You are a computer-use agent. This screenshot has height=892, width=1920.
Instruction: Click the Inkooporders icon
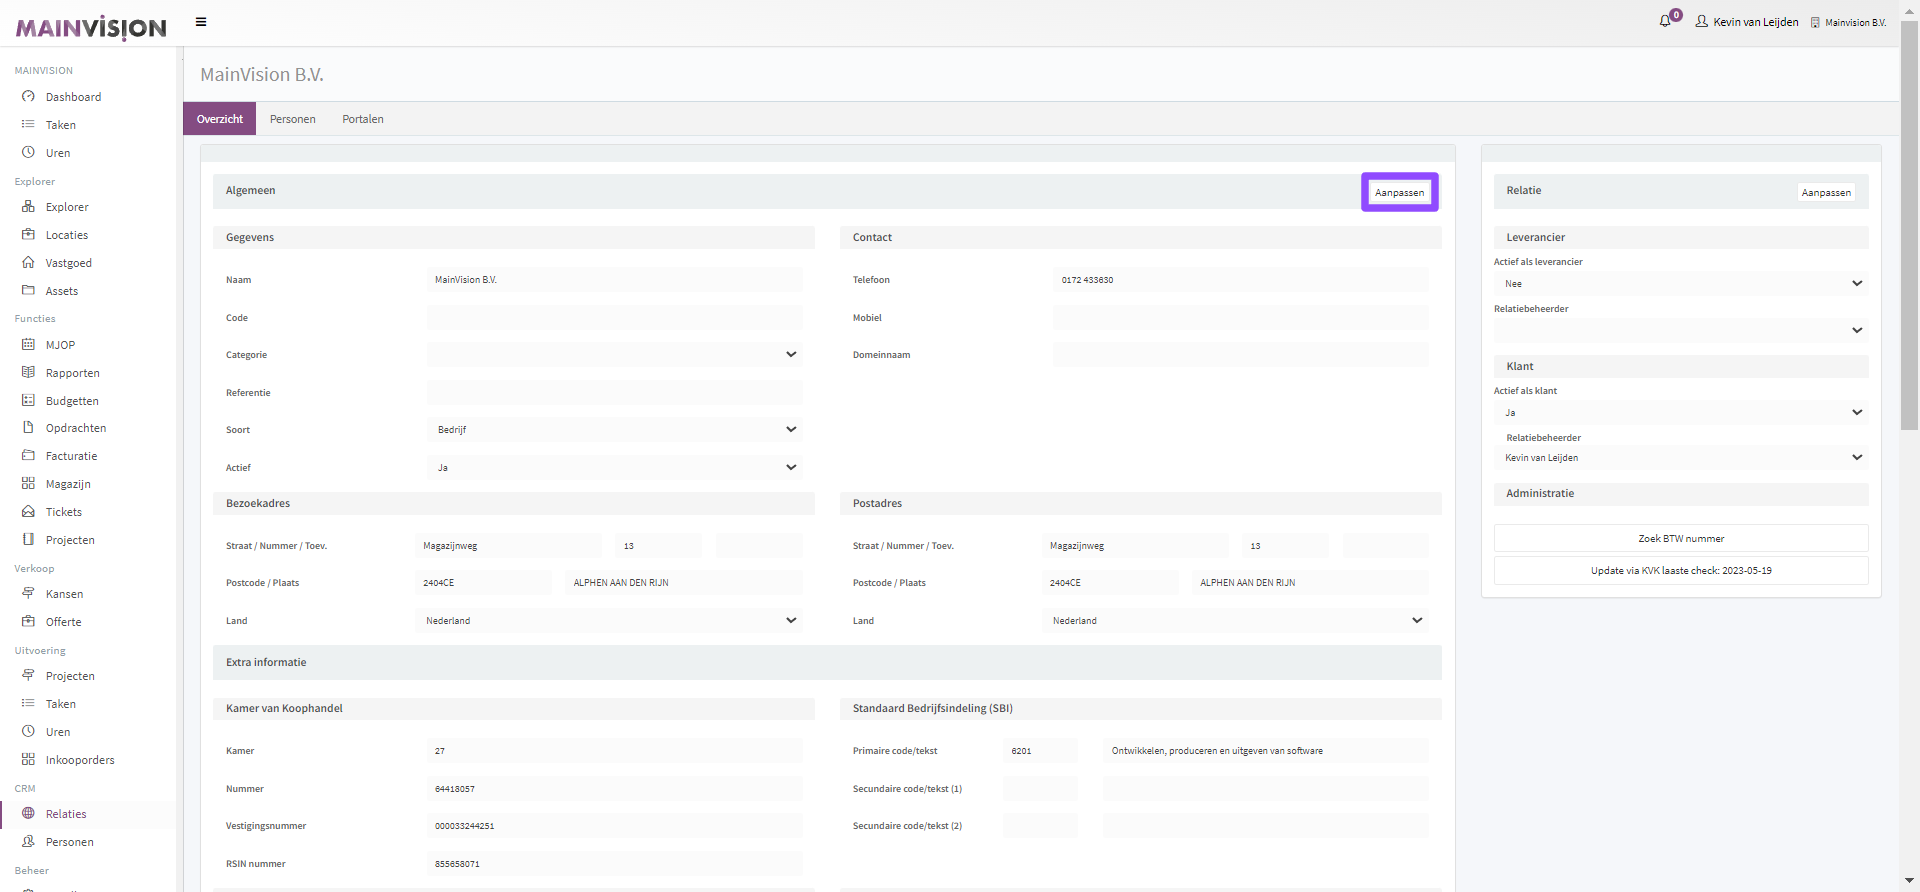[x=28, y=760]
